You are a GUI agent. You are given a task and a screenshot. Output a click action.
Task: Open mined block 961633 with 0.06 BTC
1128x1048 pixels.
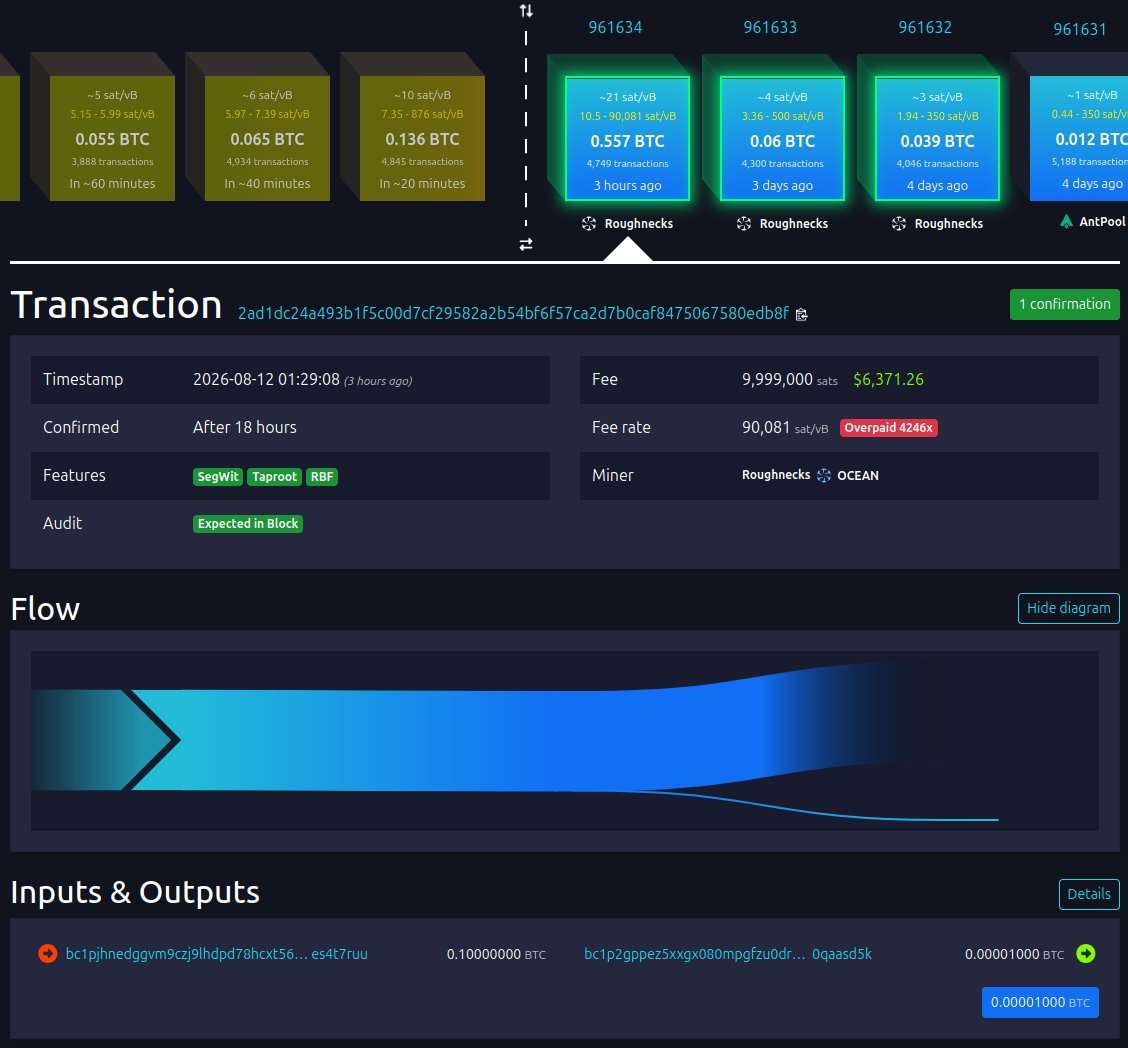click(x=782, y=138)
